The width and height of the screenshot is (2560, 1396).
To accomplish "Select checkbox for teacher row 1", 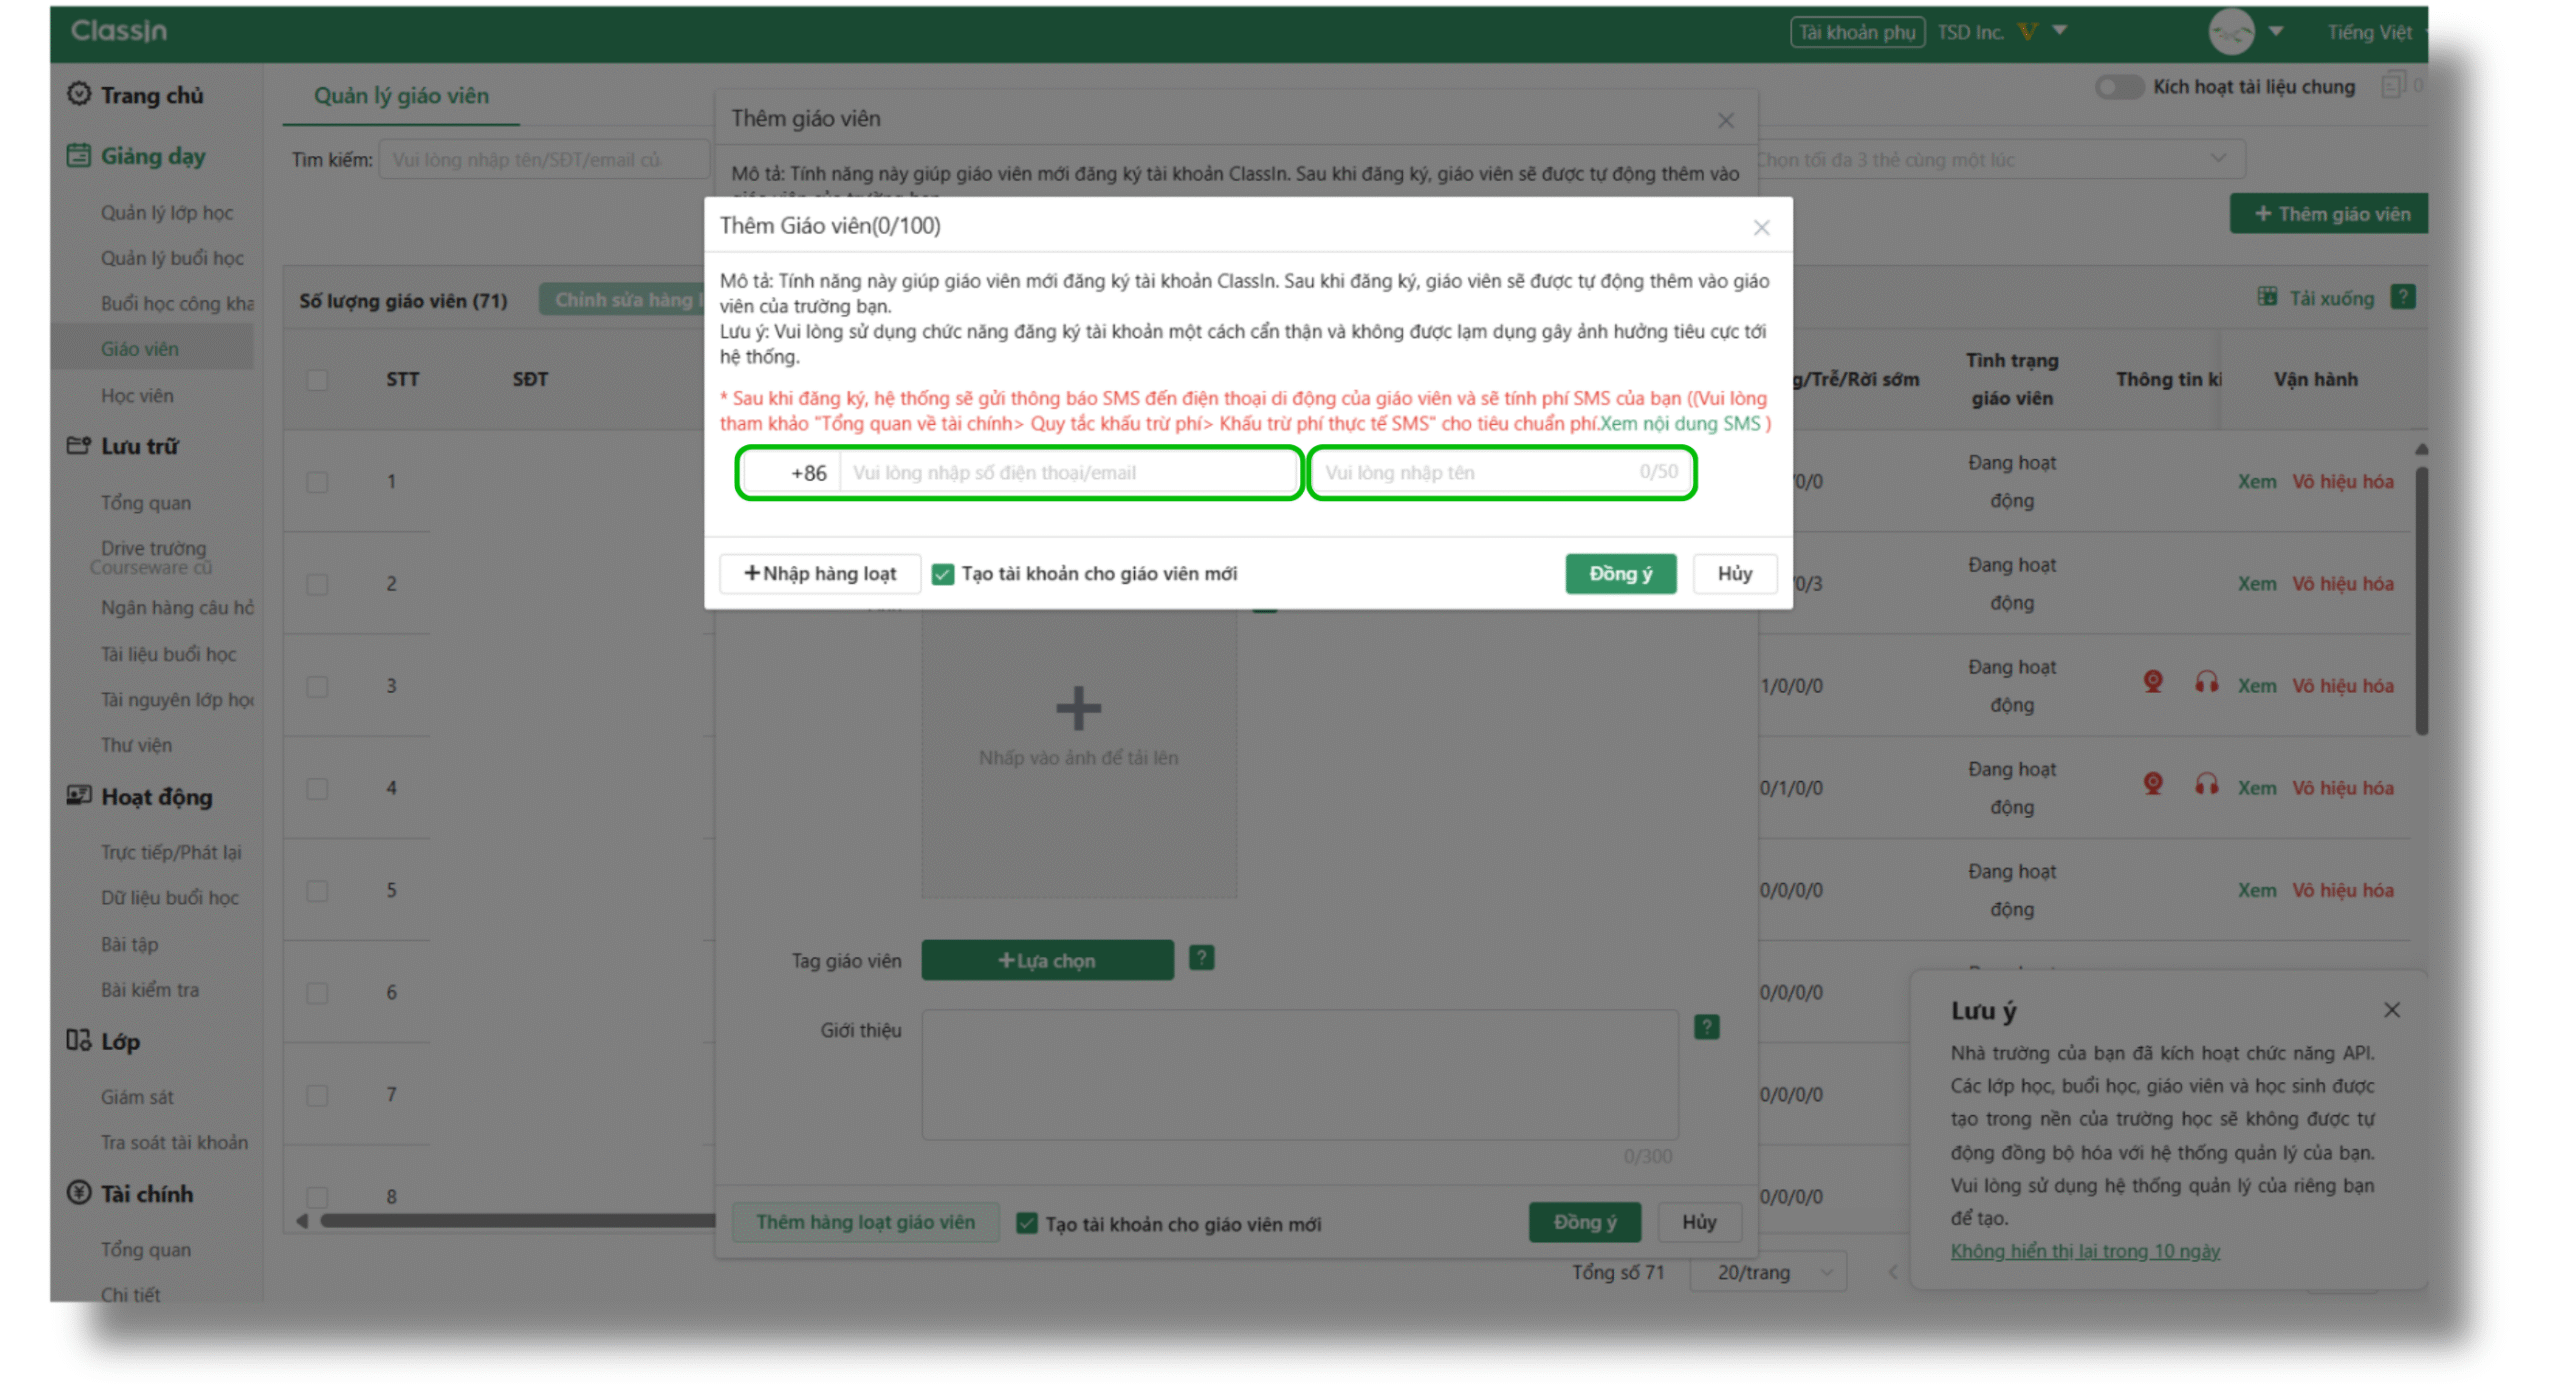I will (317, 482).
